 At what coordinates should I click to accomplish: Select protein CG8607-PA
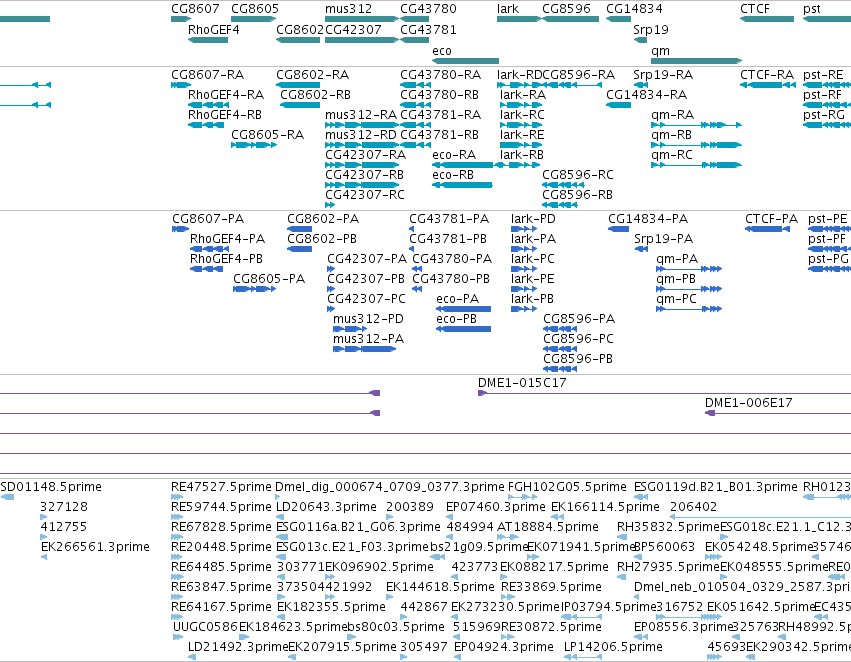tap(181, 229)
